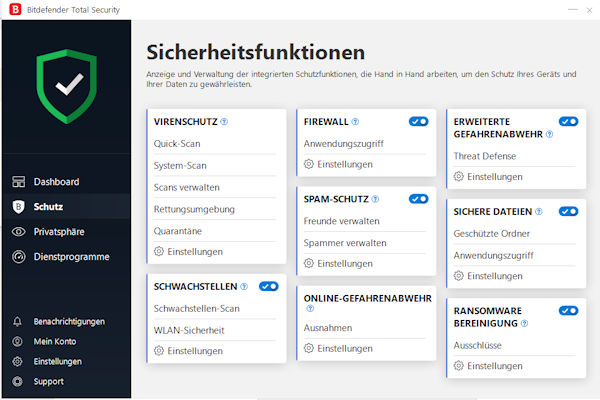Open the Sichere Dateien help icon
This screenshot has height=400, width=600.
[x=539, y=212]
